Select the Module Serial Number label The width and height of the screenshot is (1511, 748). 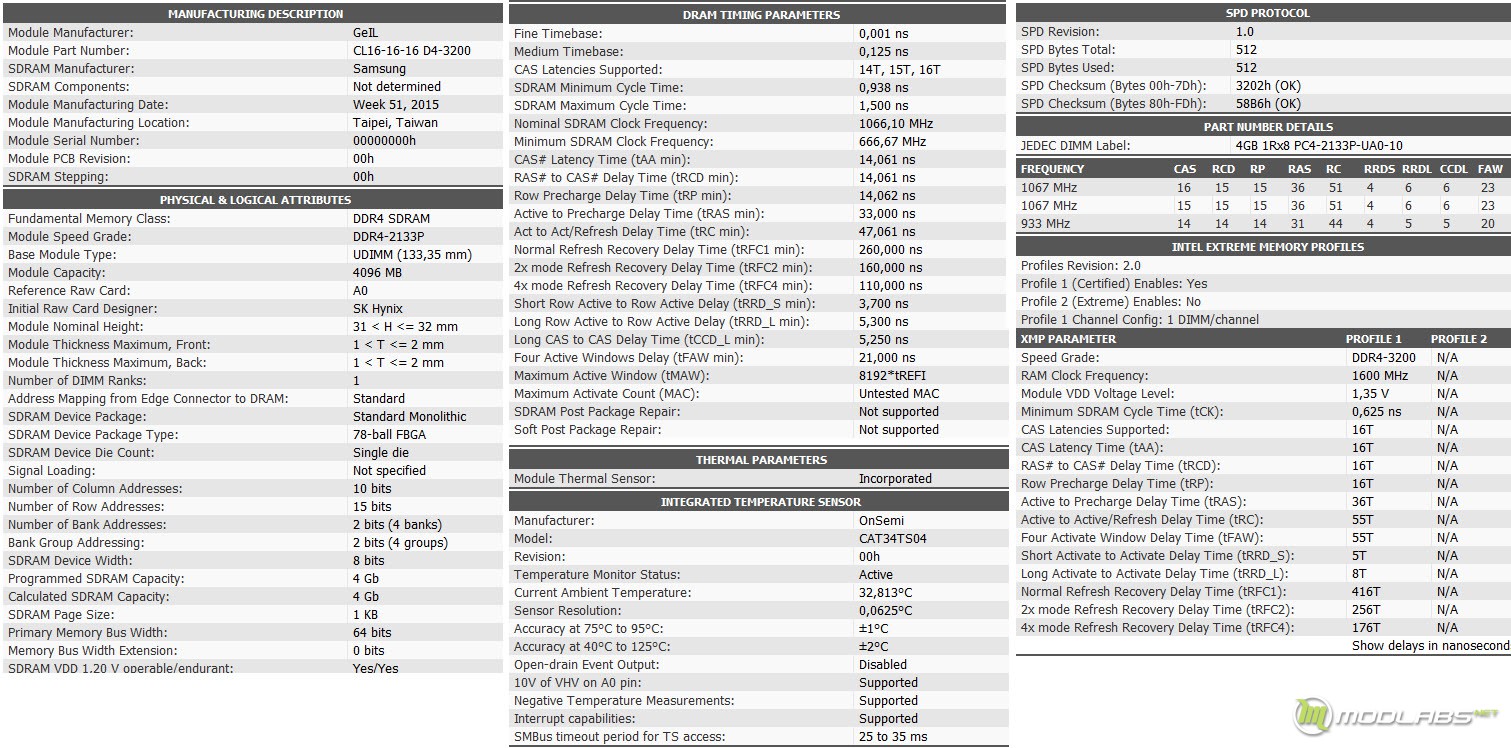point(74,141)
